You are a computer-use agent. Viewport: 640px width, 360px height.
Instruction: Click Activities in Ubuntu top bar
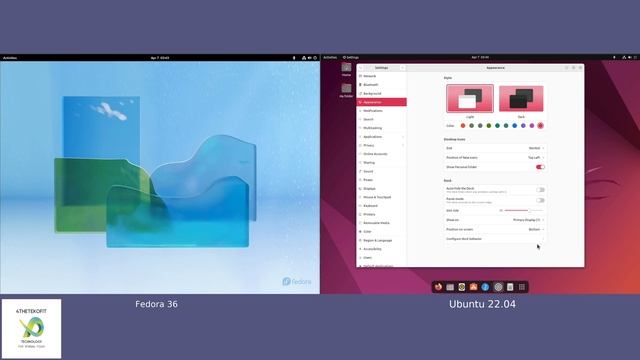pos(330,58)
